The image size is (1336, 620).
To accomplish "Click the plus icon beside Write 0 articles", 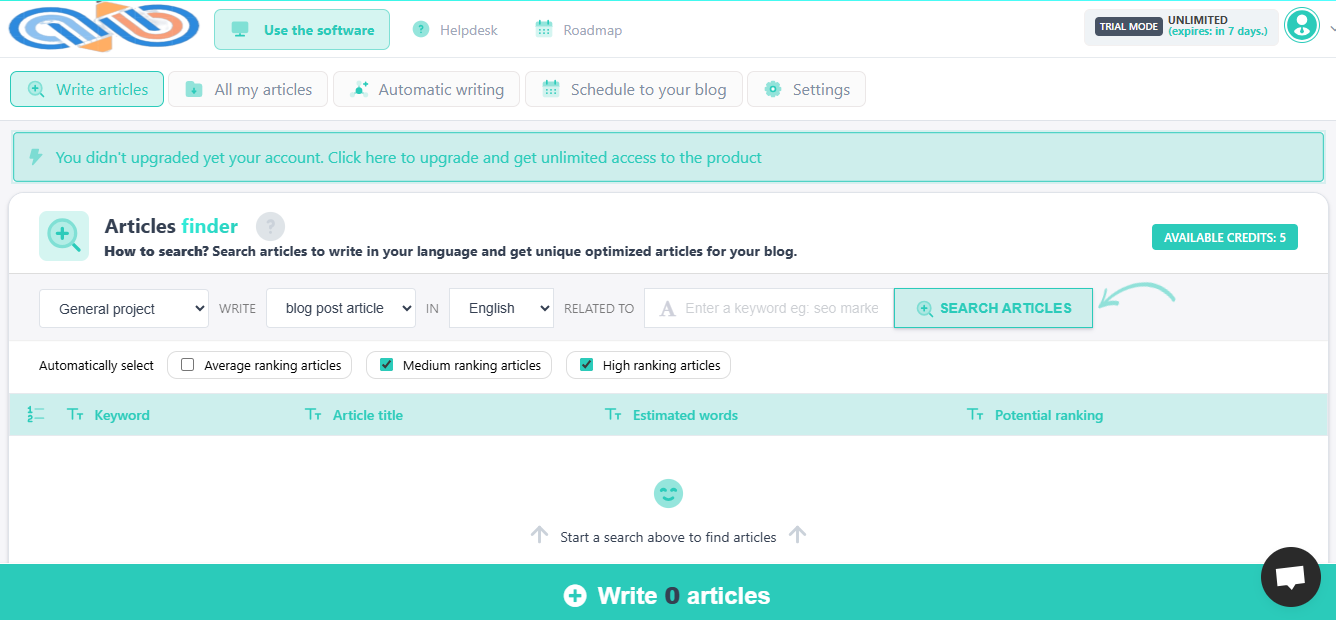I will click(x=575, y=596).
